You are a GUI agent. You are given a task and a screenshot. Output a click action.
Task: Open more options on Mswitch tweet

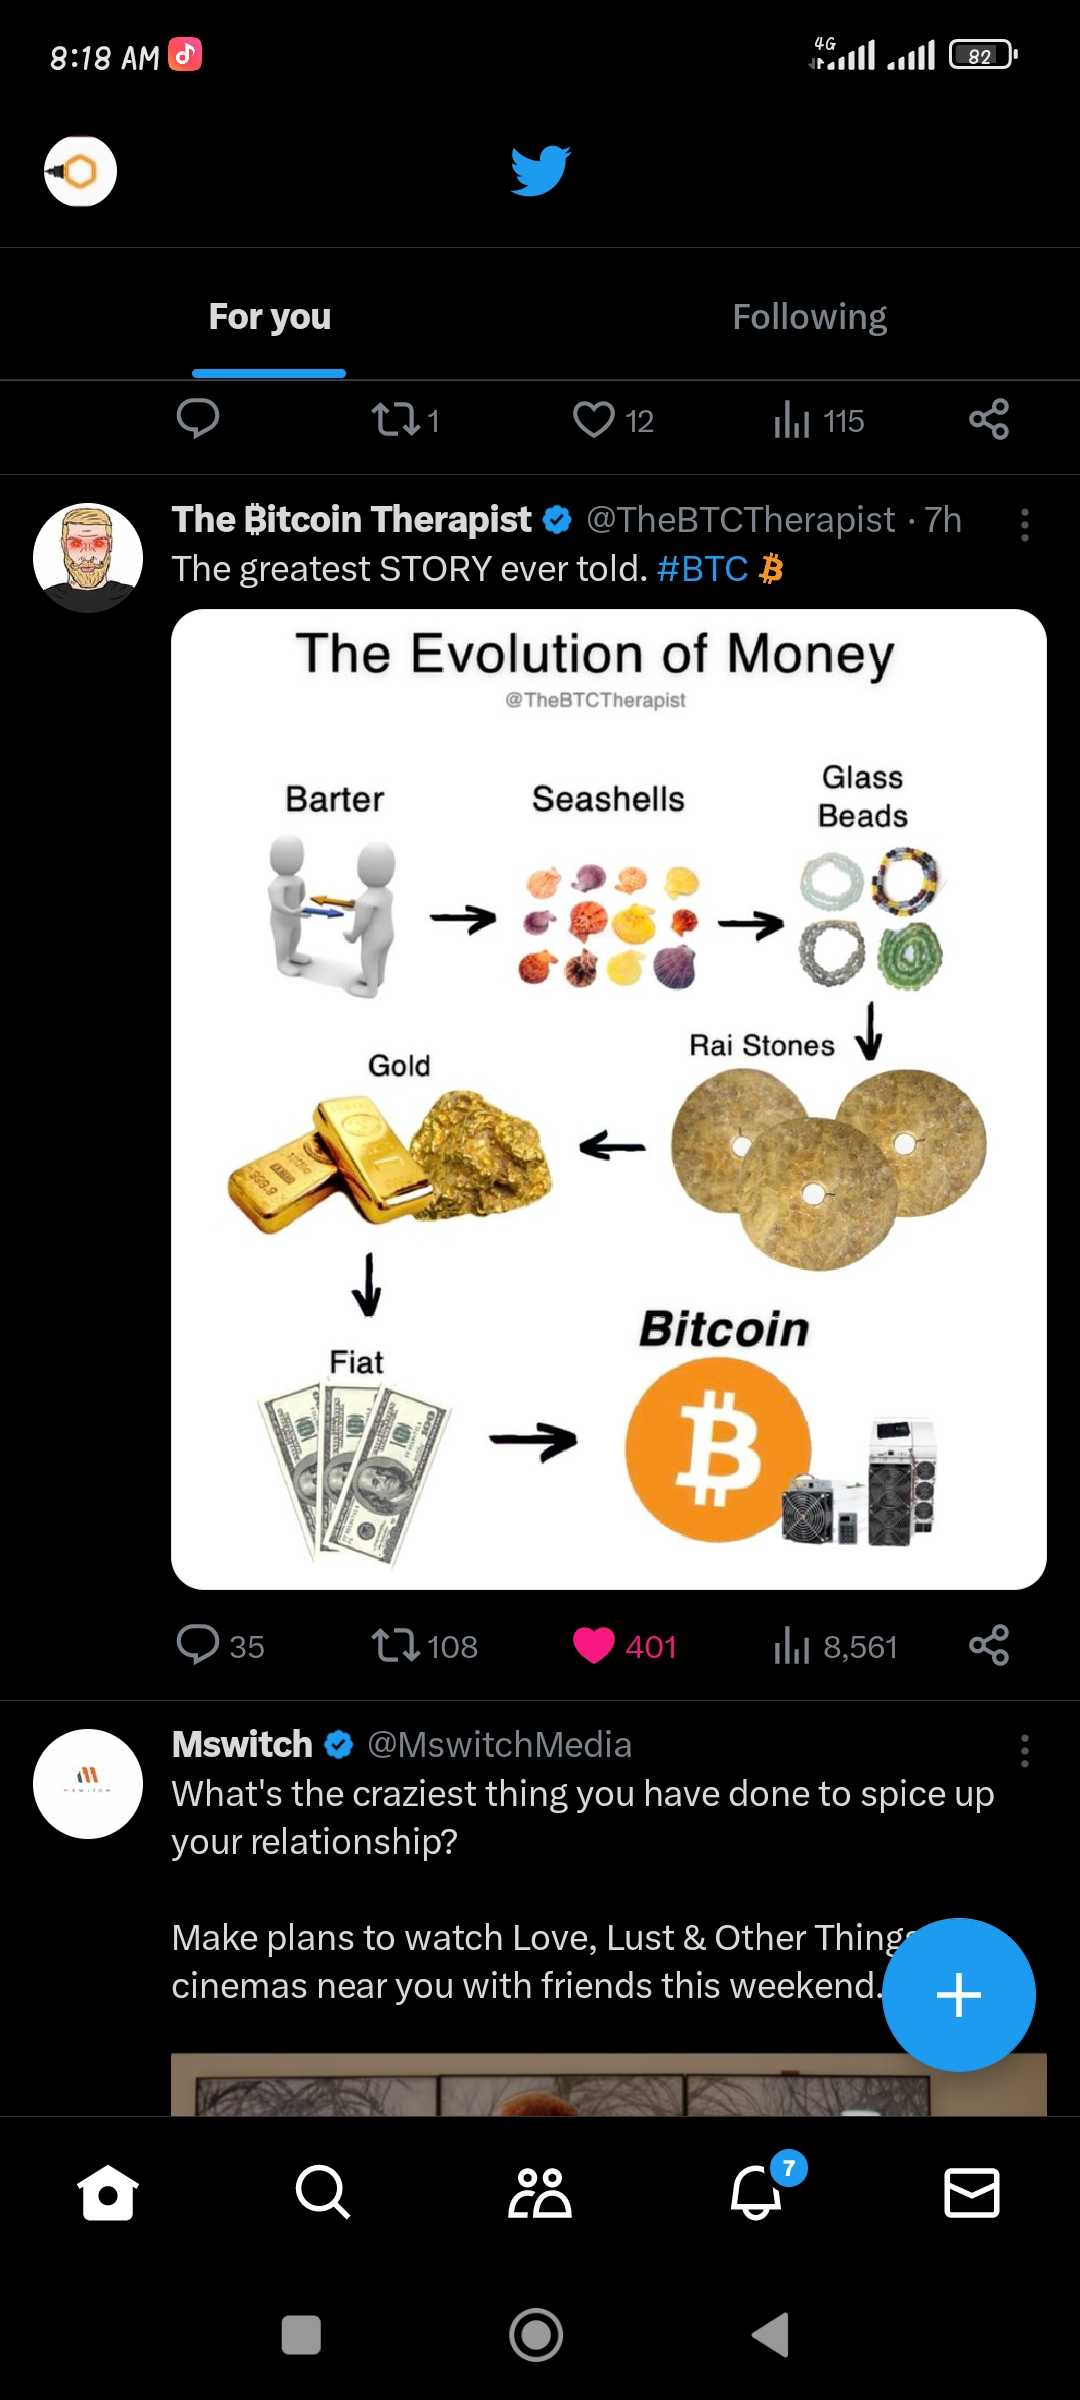coord(1024,1751)
